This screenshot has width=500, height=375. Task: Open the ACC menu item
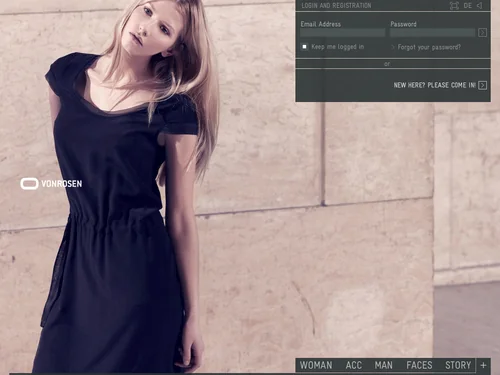coord(354,365)
